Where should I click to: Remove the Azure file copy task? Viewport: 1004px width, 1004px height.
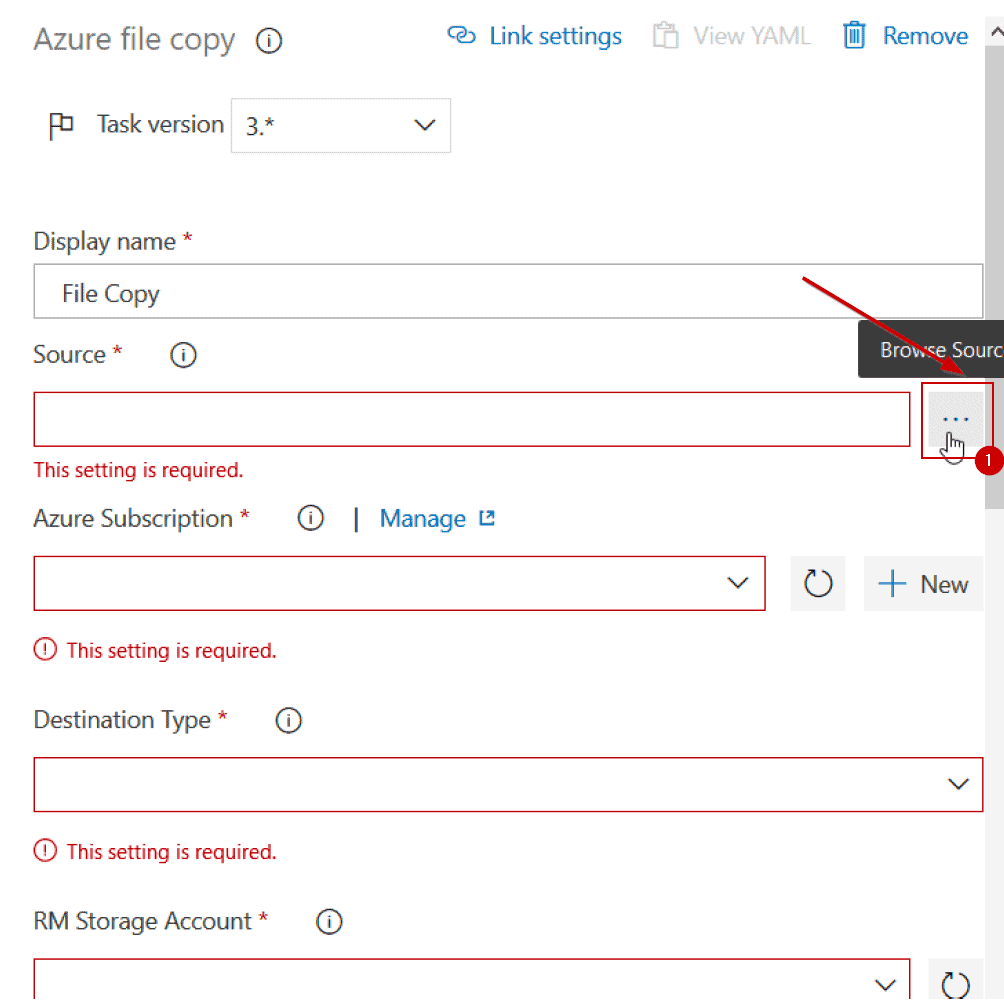(x=905, y=36)
